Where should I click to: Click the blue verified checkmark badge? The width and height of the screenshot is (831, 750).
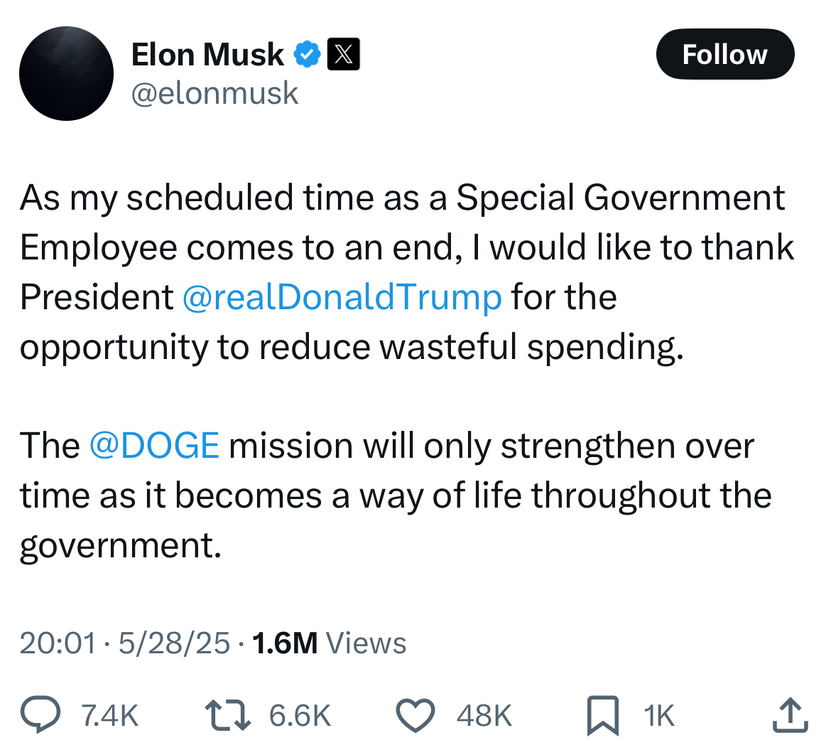(x=307, y=55)
